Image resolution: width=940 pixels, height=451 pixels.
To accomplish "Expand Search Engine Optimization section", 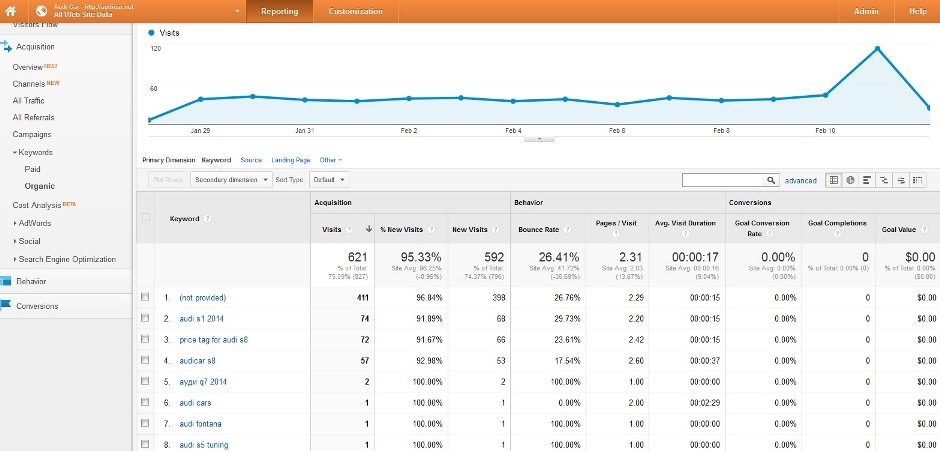I will (x=14, y=259).
